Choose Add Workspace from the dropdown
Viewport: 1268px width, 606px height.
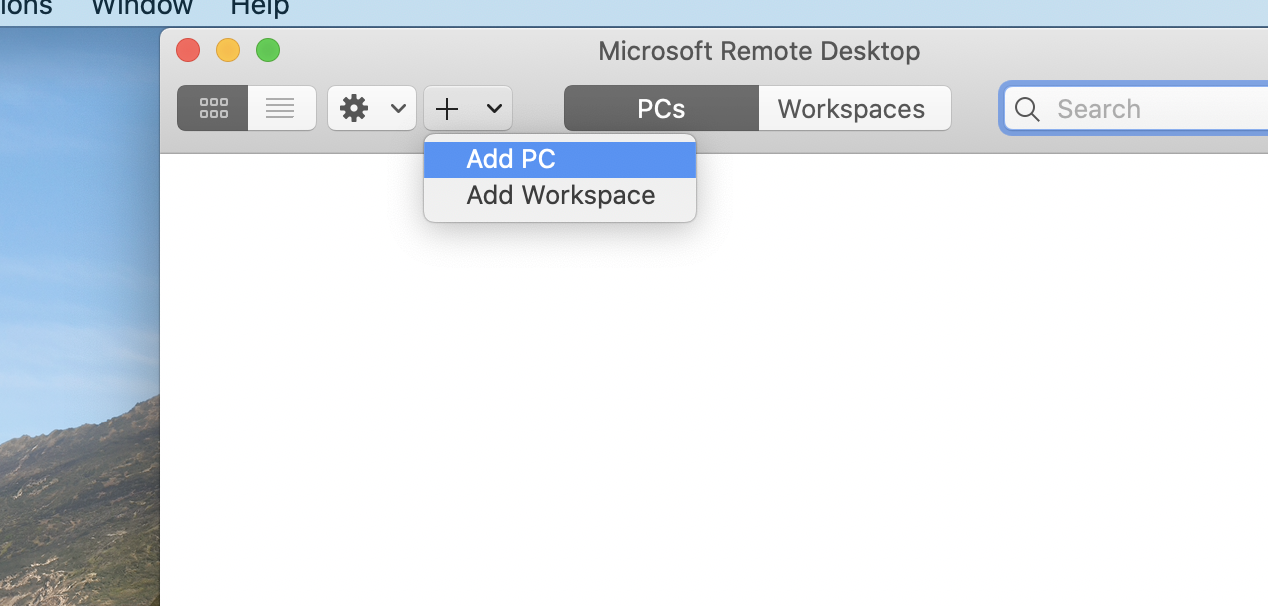560,195
